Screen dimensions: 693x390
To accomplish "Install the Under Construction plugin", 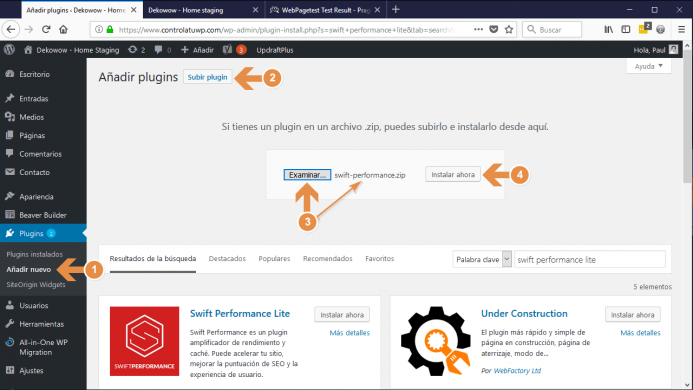I will pyautogui.click(x=632, y=314).
